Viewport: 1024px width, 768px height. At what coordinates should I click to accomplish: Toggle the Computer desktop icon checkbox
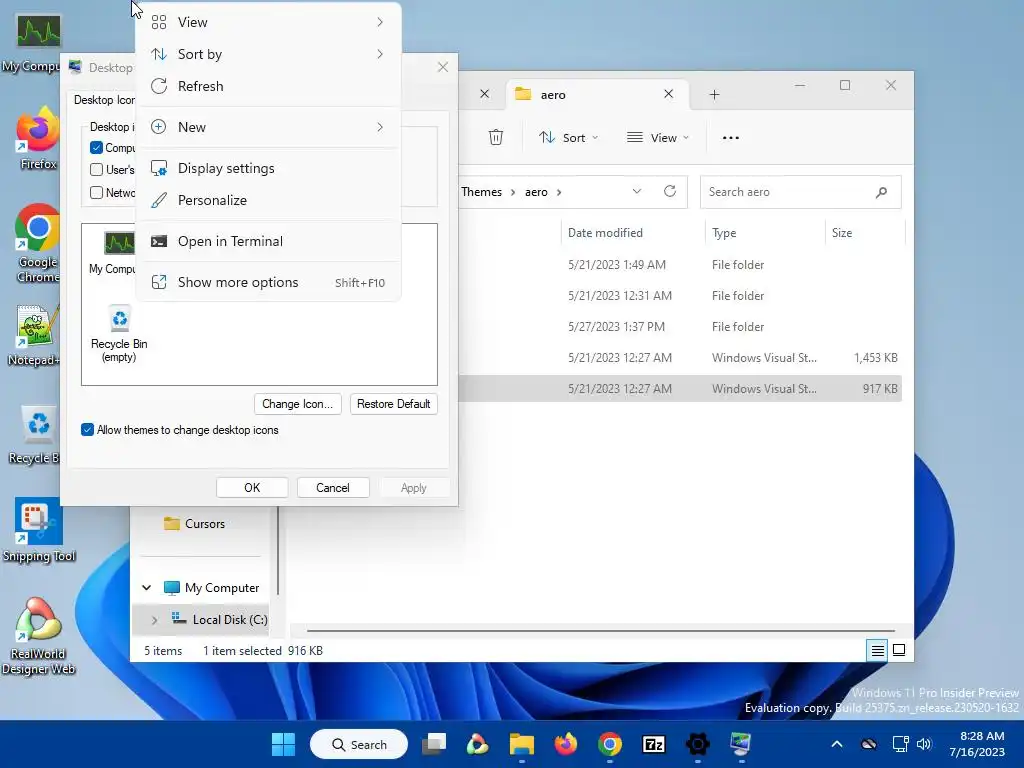click(x=97, y=148)
